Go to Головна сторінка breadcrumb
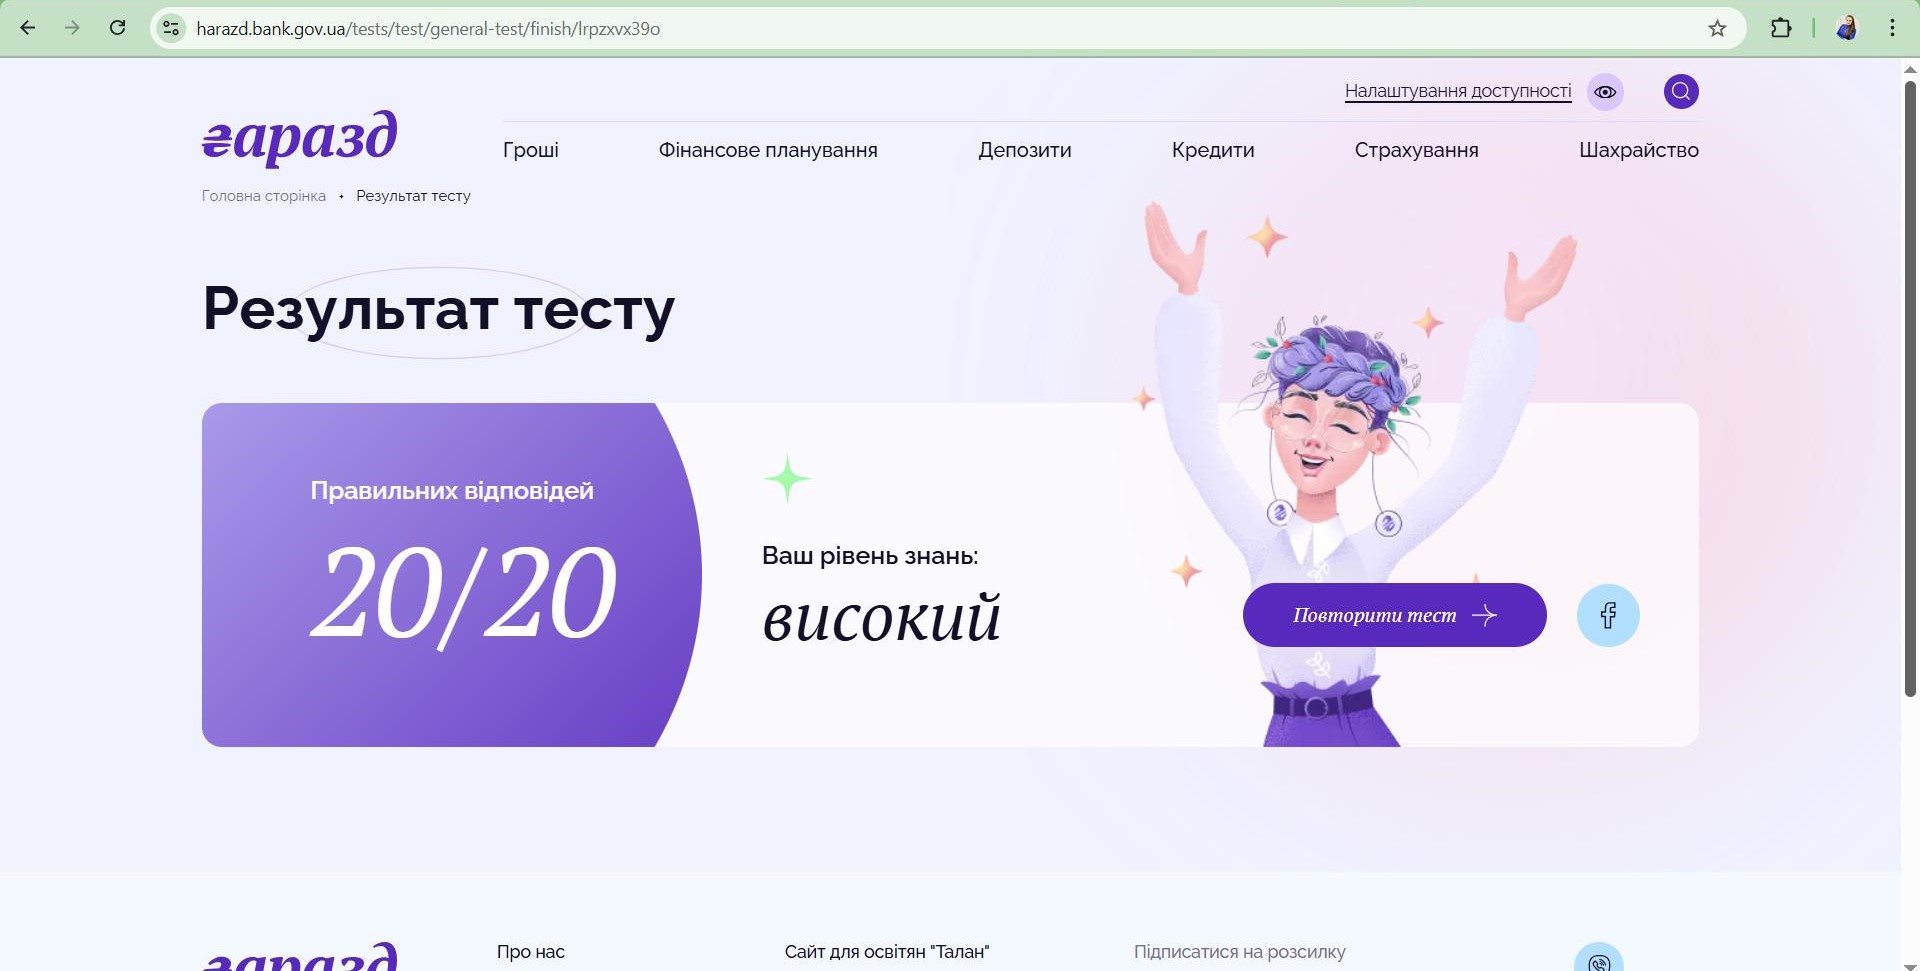Viewport: 1920px width, 971px height. 264,196
